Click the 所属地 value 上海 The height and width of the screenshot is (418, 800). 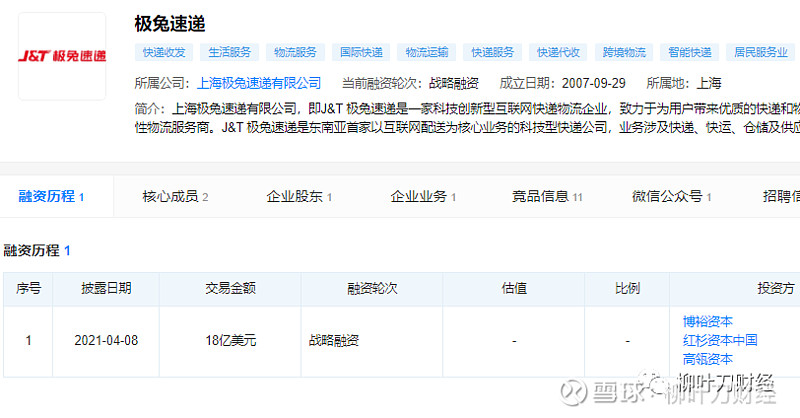click(709, 83)
